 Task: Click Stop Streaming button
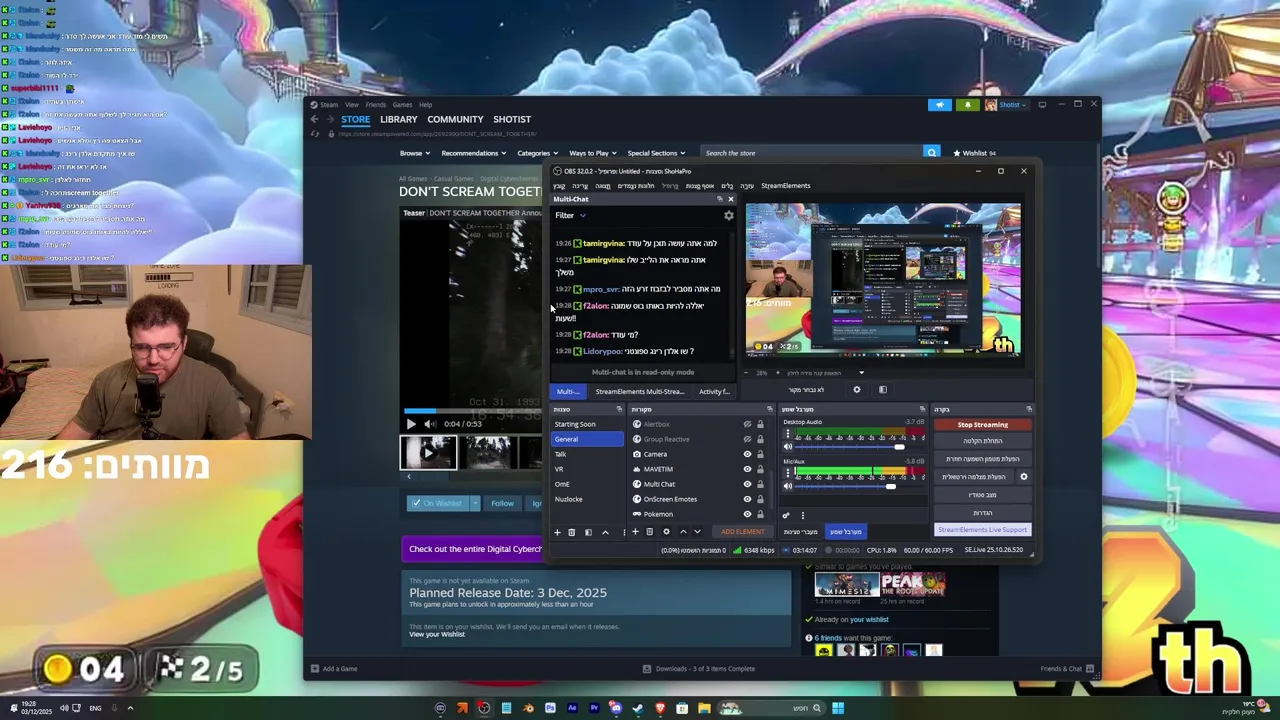(x=982, y=425)
